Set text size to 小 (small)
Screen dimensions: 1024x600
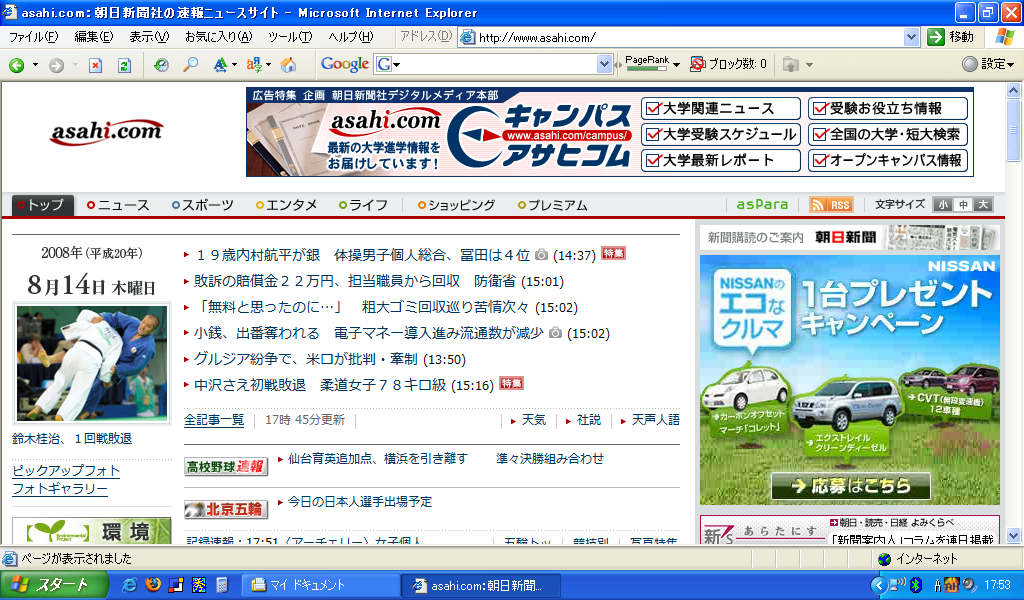(x=942, y=205)
